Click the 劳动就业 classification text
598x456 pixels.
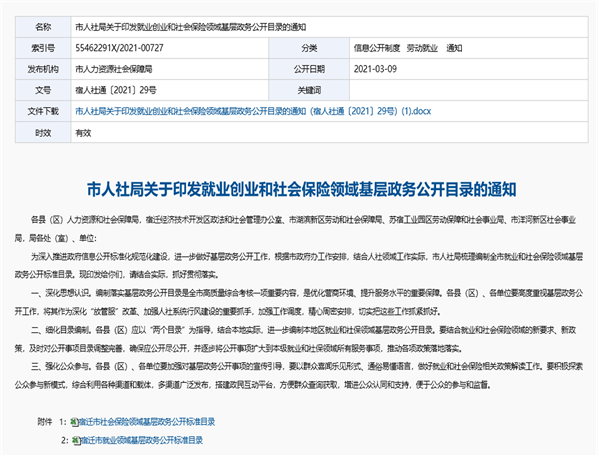pyautogui.click(x=422, y=48)
